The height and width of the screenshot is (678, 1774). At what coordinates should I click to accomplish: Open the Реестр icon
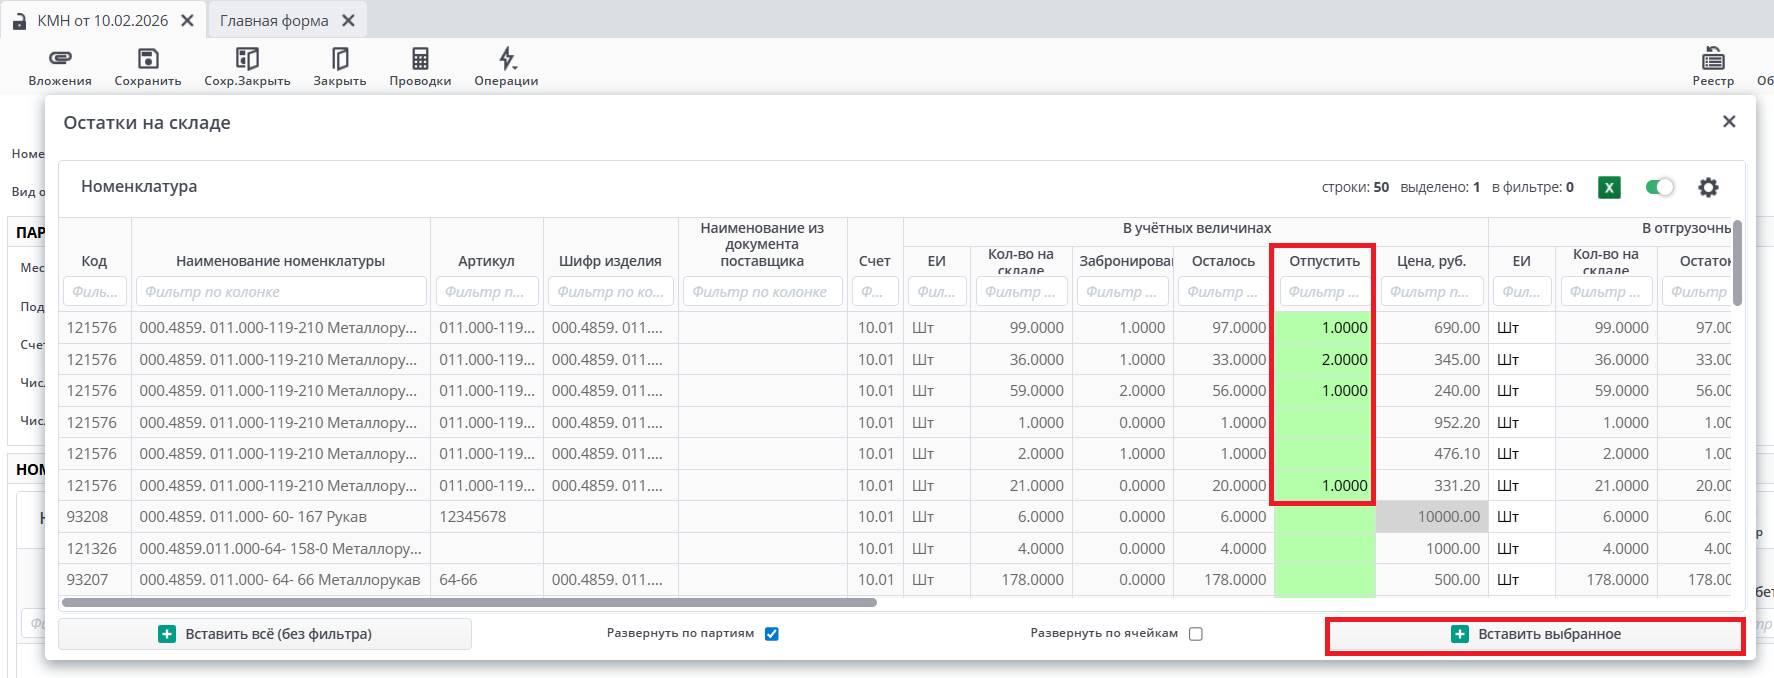tap(1713, 59)
